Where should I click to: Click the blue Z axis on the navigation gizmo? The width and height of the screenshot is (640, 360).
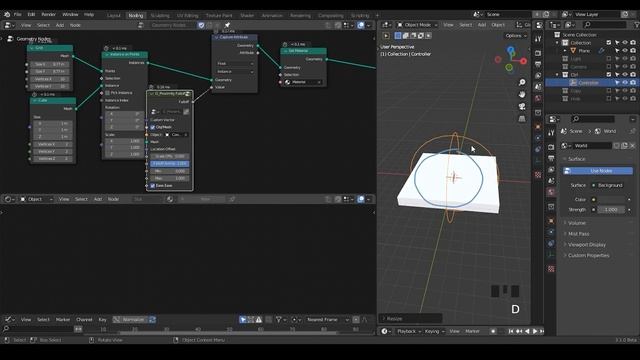tap(511, 50)
